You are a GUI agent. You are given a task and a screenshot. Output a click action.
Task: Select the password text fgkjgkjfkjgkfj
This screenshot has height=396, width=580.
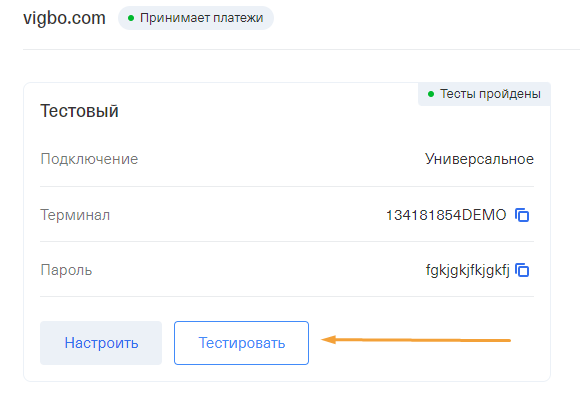pyautogui.click(x=468, y=270)
